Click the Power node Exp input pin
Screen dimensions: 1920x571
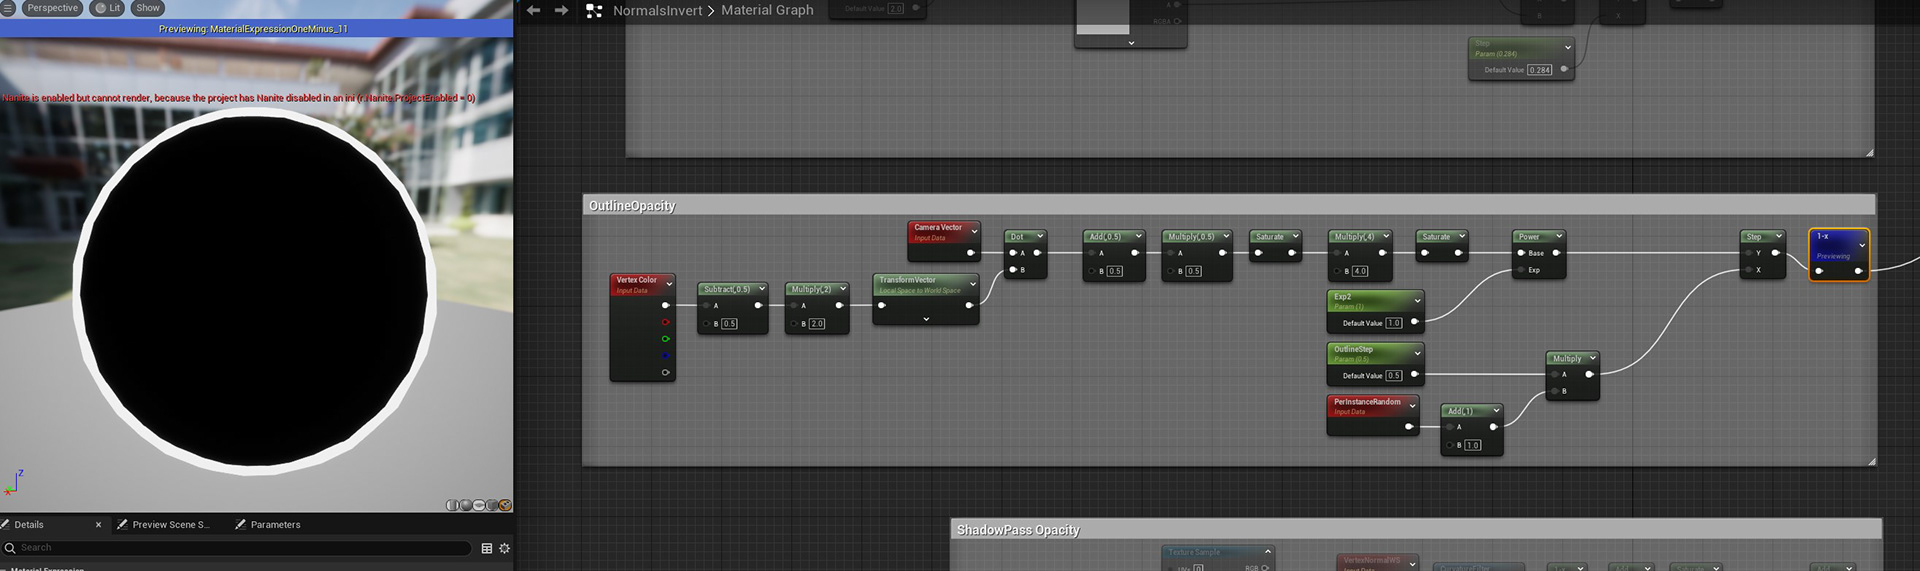tap(1521, 270)
